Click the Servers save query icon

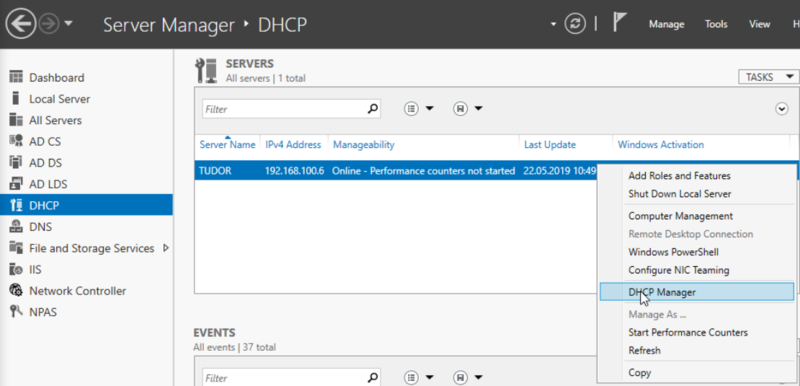pos(460,109)
